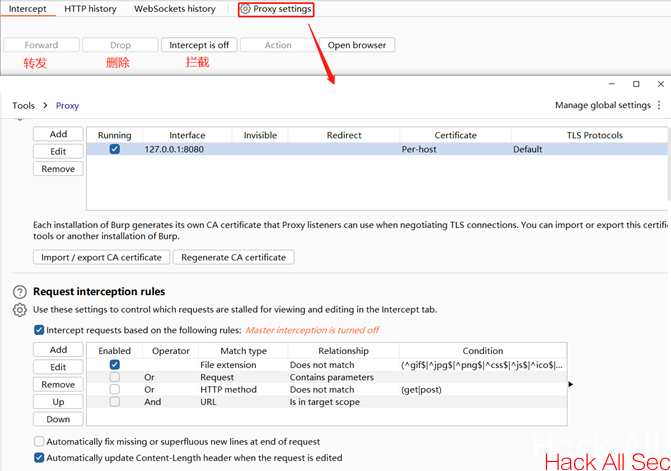Click the gif/jpg/png condition regex cell
The width and height of the screenshot is (671, 471).
click(483, 365)
